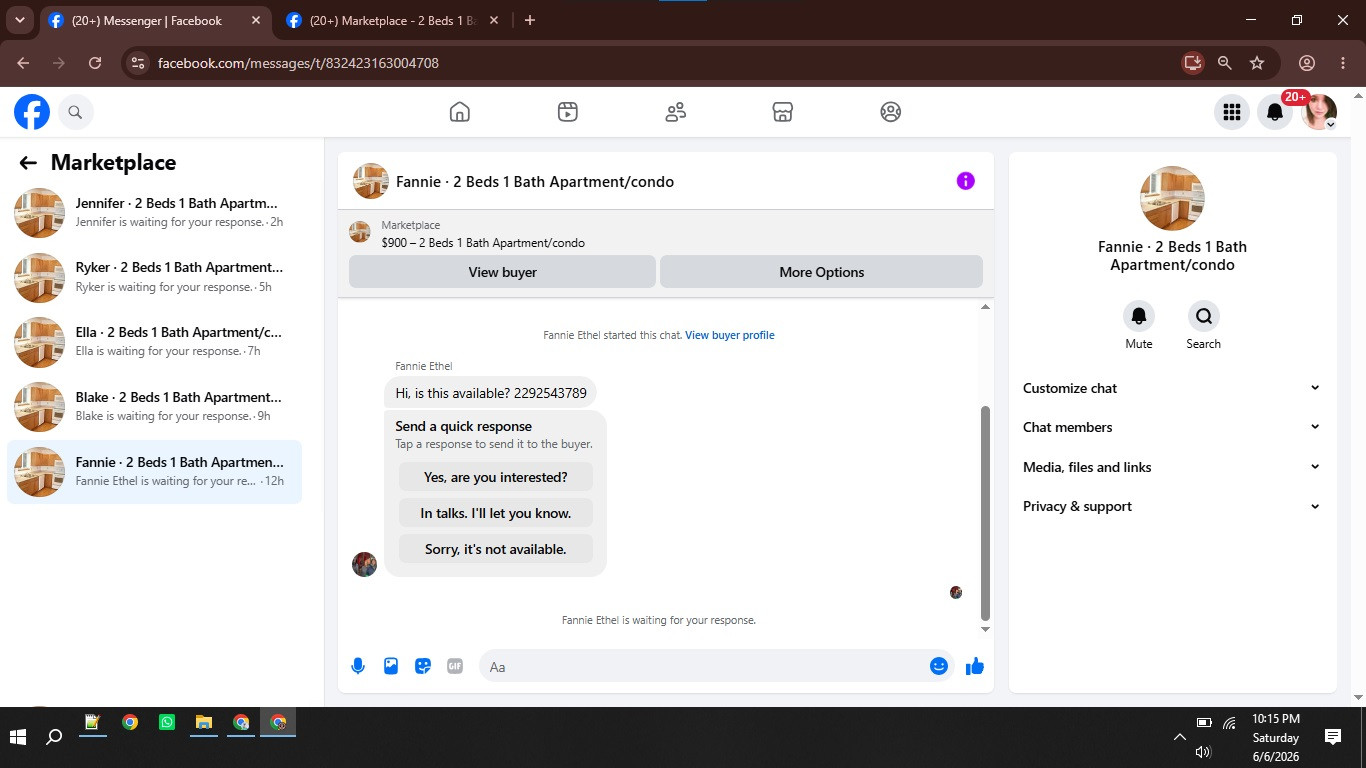Record a voice clip with the microphone icon
The height and width of the screenshot is (768, 1366).
click(x=358, y=666)
